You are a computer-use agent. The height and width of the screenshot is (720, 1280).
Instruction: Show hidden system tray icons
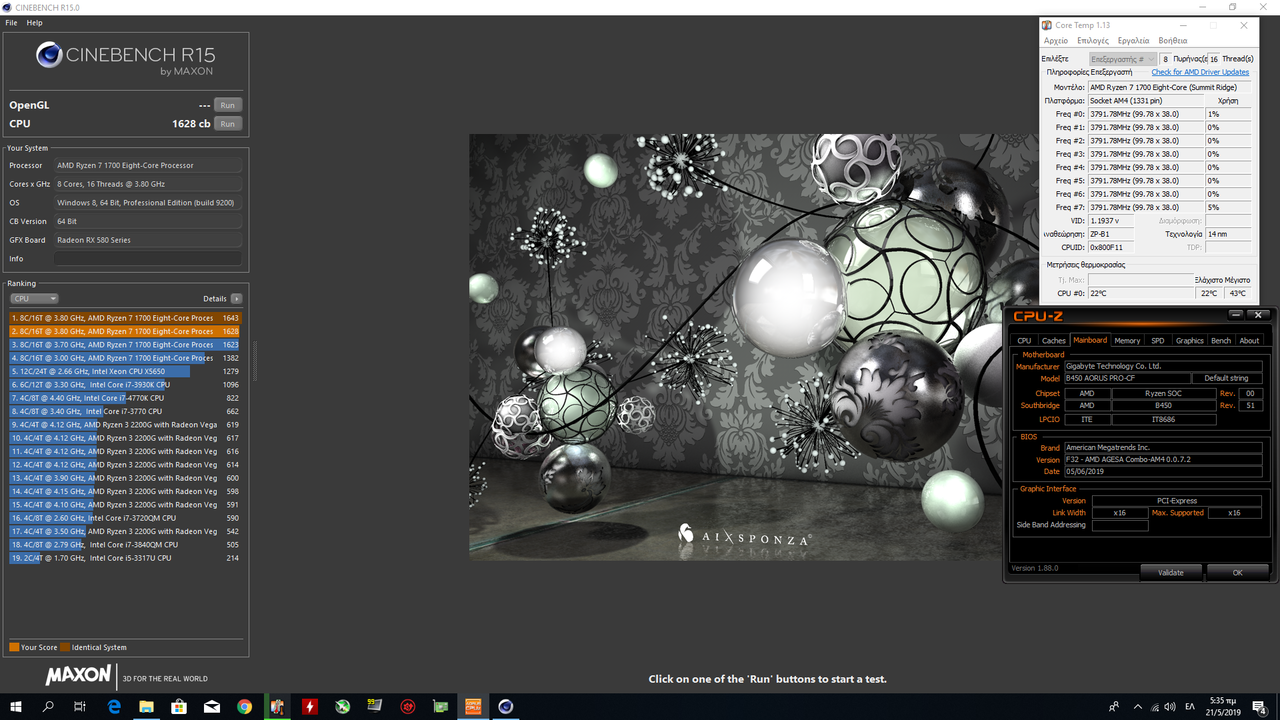pyautogui.click(x=1140, y=706)
